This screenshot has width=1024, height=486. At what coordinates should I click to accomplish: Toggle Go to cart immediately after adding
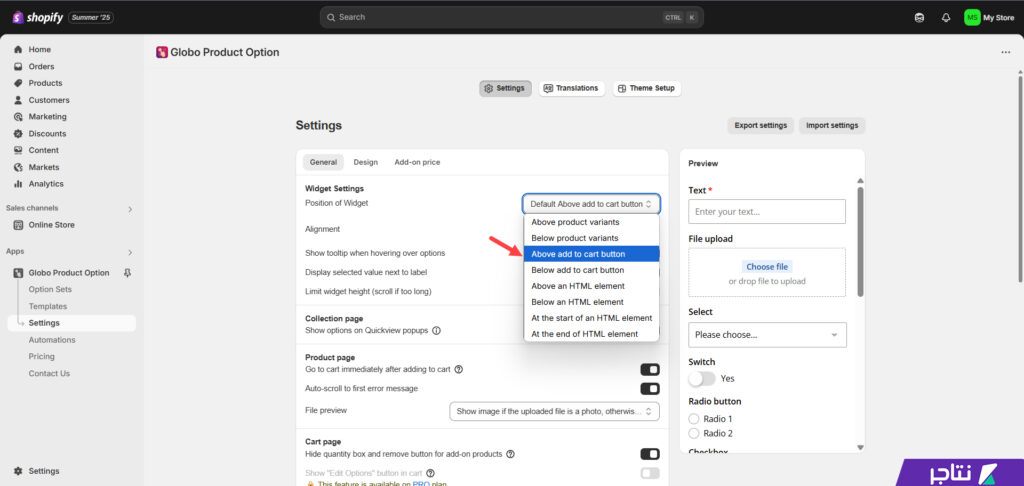650,370
